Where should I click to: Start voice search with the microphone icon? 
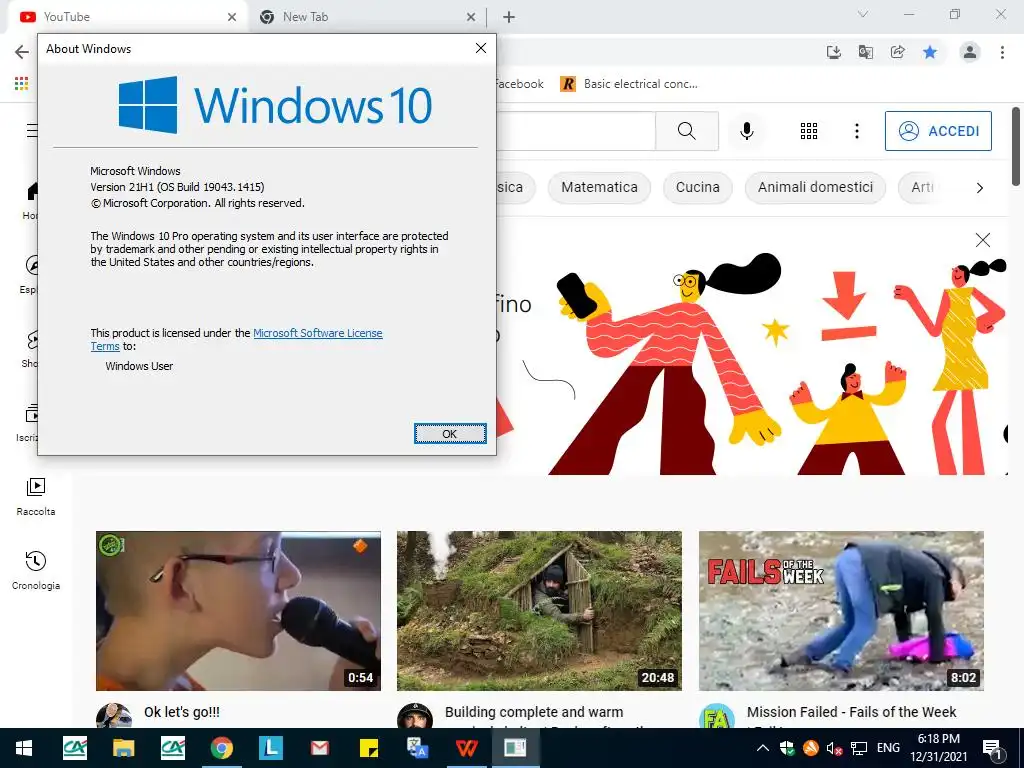(x=746, y=131)
